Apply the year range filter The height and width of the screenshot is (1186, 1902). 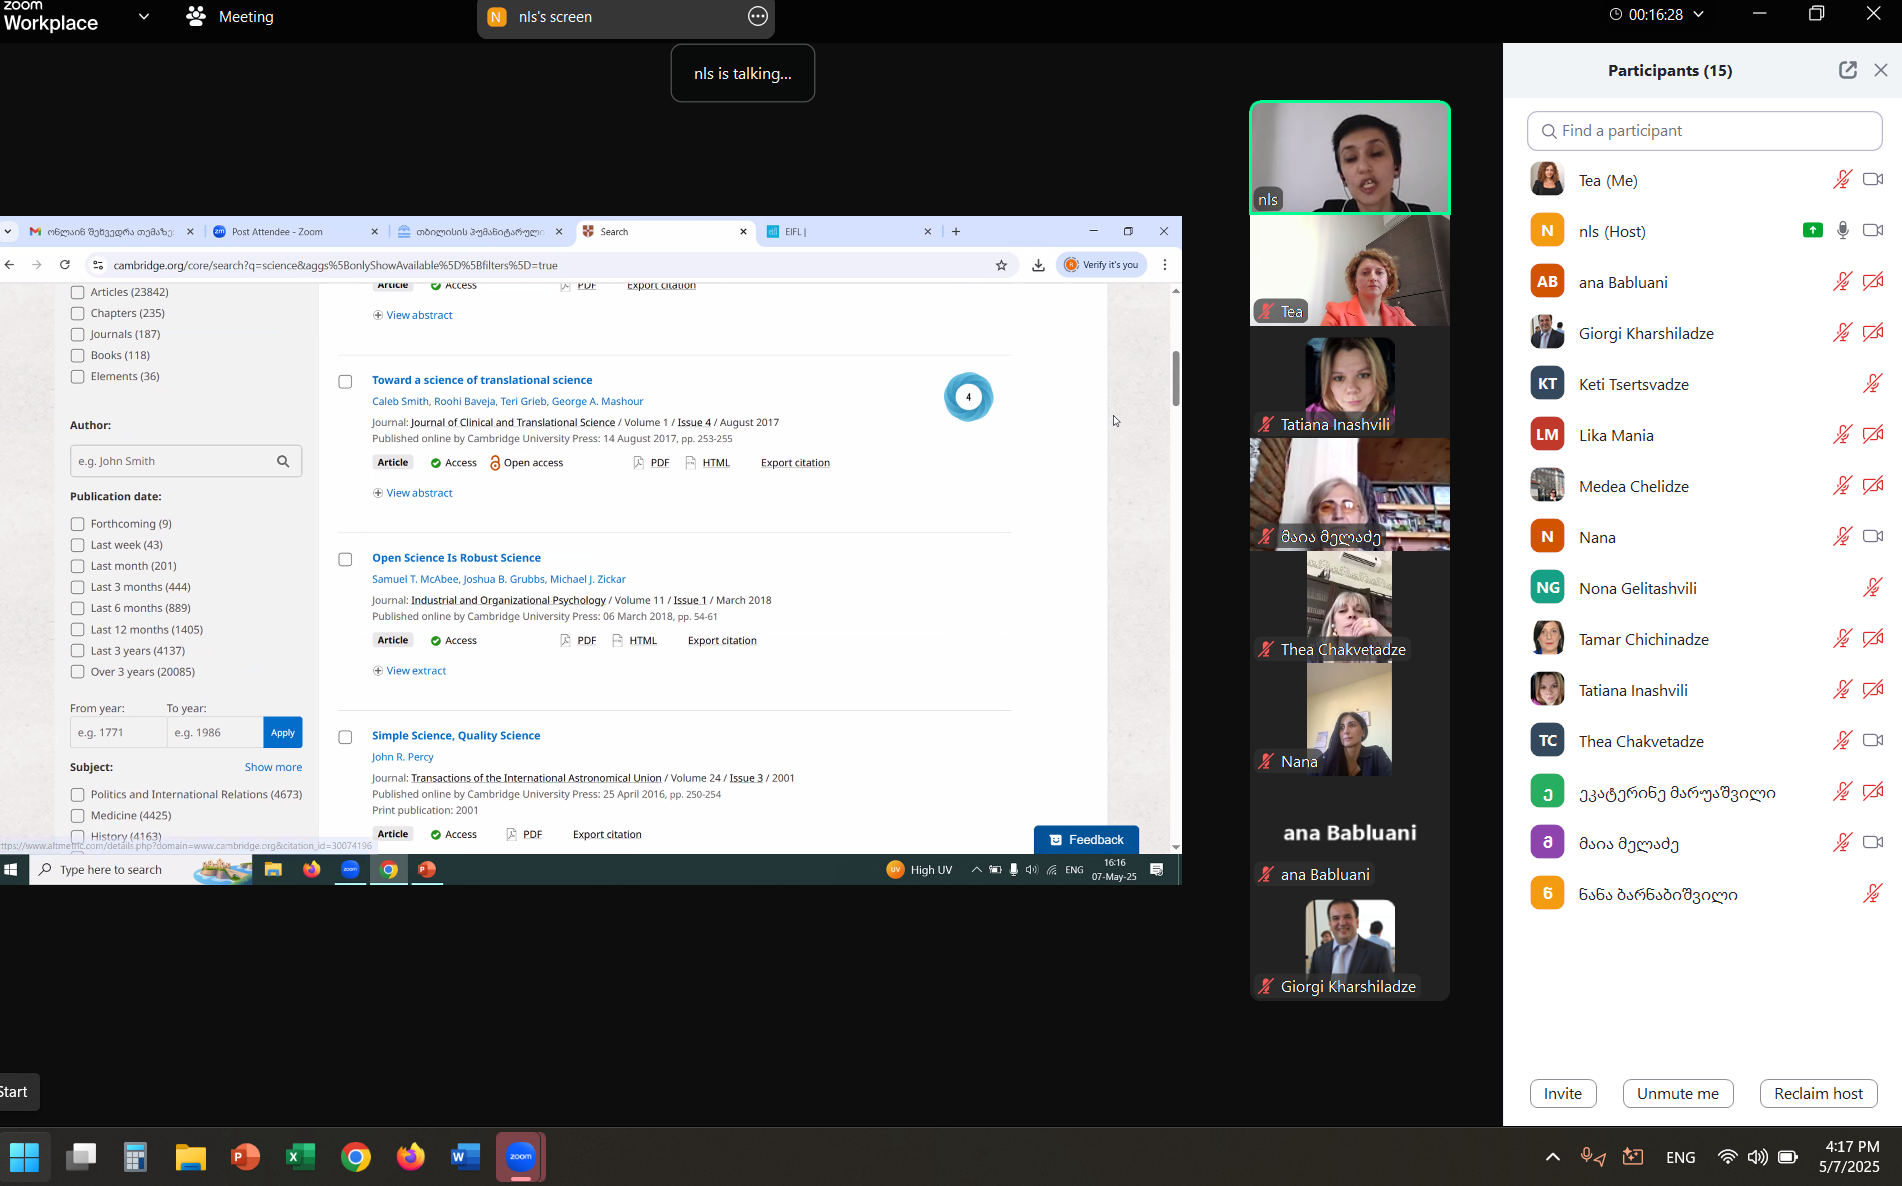pos(283,732)
